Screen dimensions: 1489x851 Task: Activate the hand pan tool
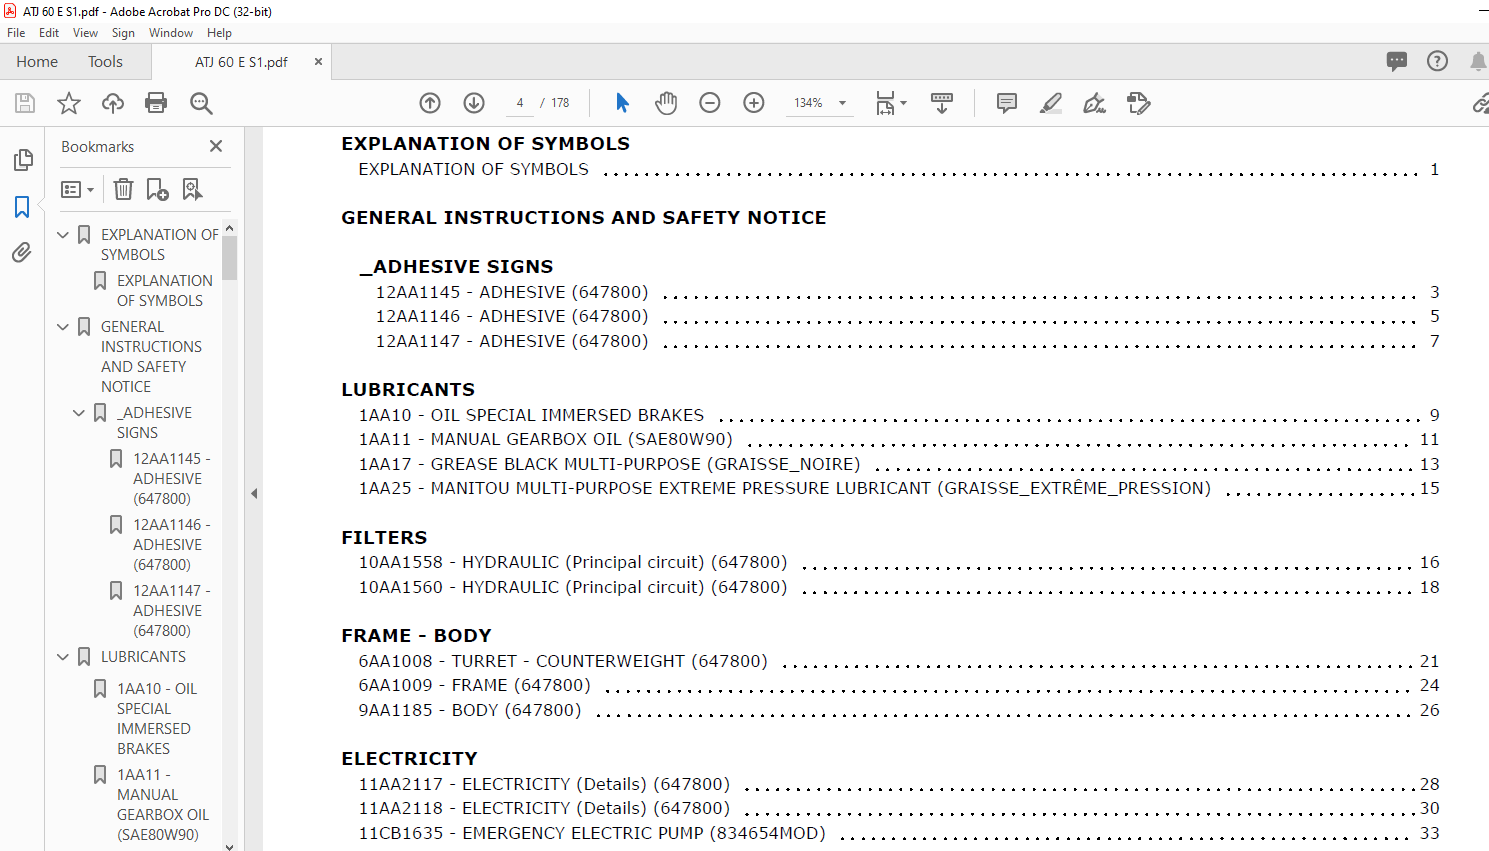point(666,103)
